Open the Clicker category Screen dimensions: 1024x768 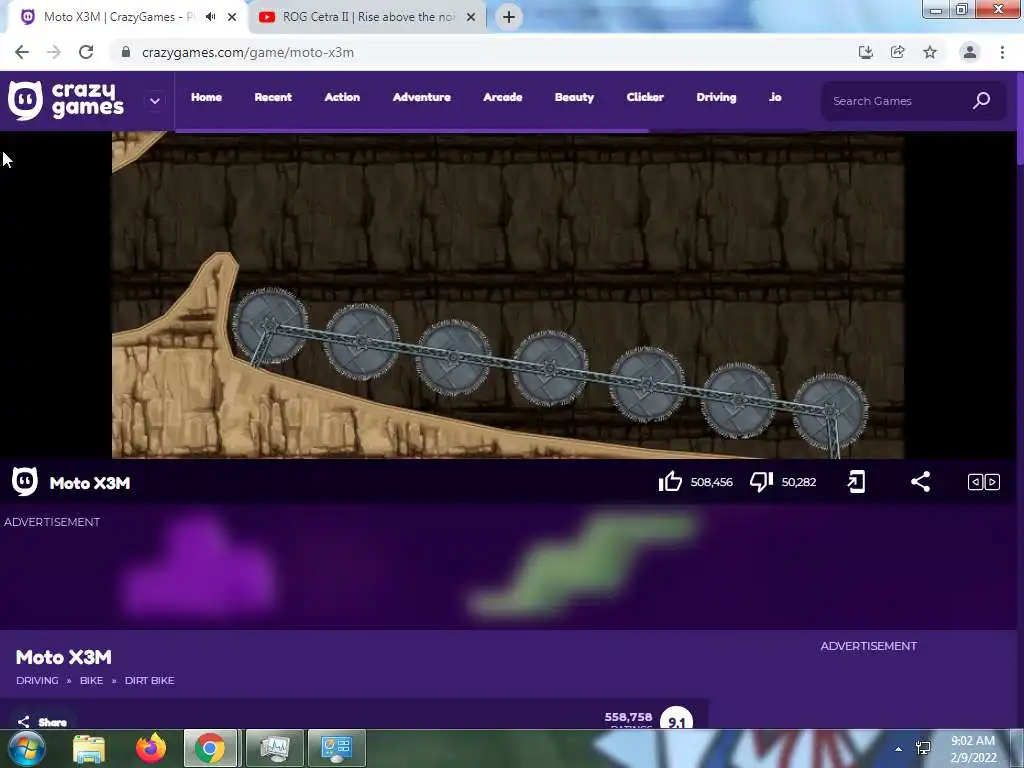[645, 97]
